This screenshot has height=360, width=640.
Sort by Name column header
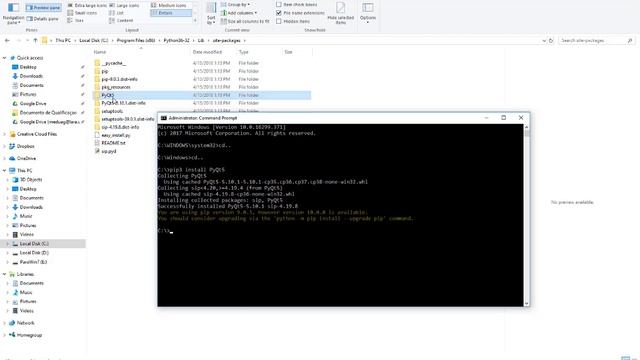141,52
